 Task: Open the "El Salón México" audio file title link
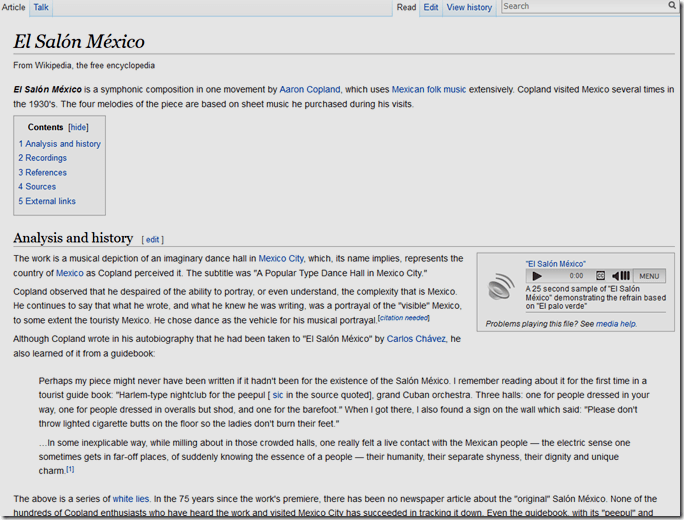(556, 264)
